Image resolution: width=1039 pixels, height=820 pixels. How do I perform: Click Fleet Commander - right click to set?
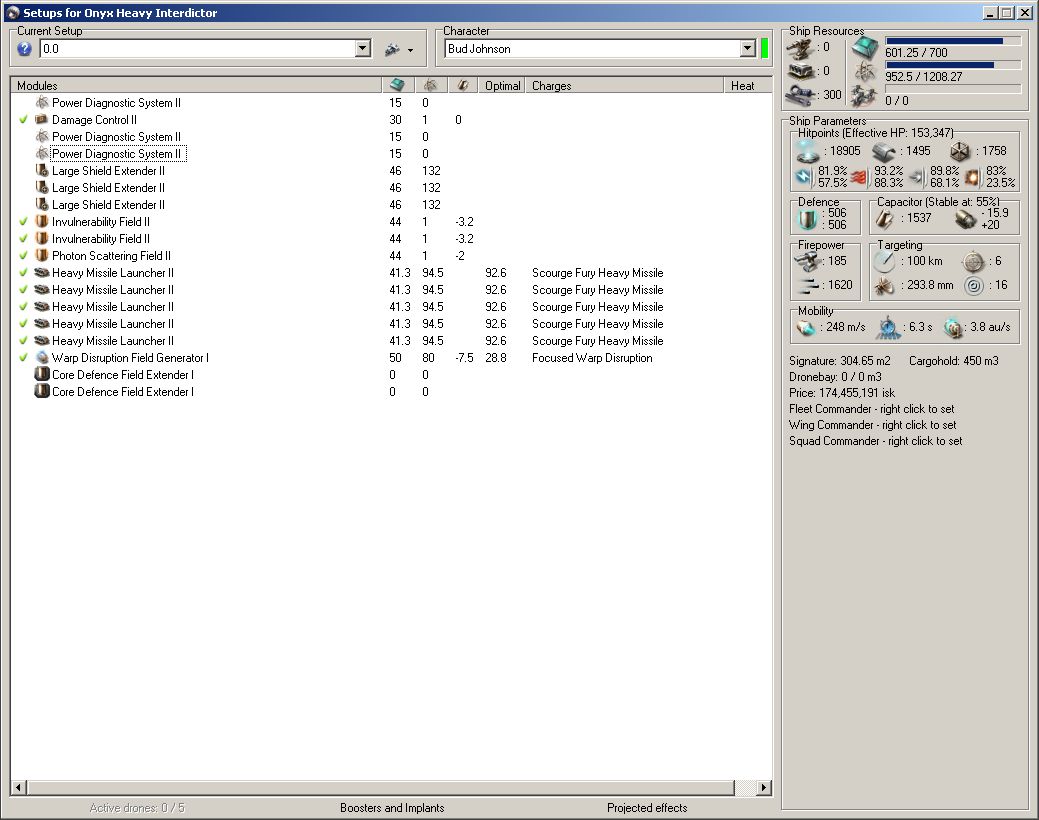[x=871, y=409]
